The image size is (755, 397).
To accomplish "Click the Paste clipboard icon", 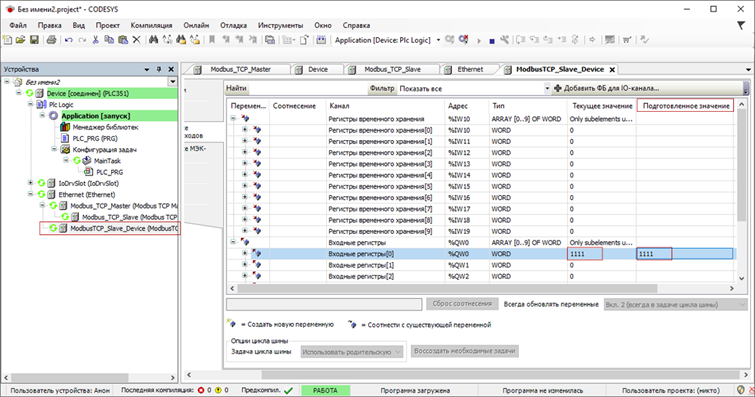I will 123,40.
